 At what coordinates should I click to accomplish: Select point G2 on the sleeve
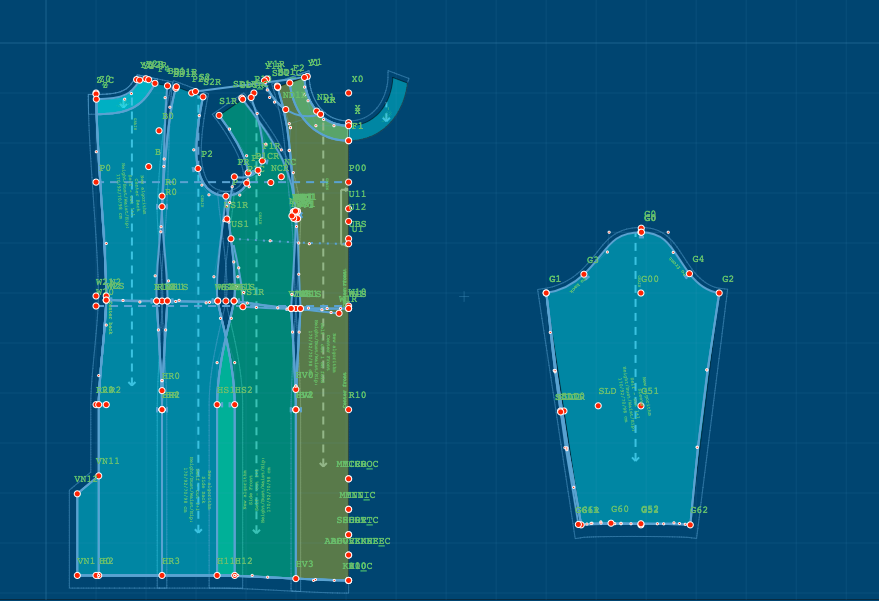pyautogui.click(x=719, y=293)
